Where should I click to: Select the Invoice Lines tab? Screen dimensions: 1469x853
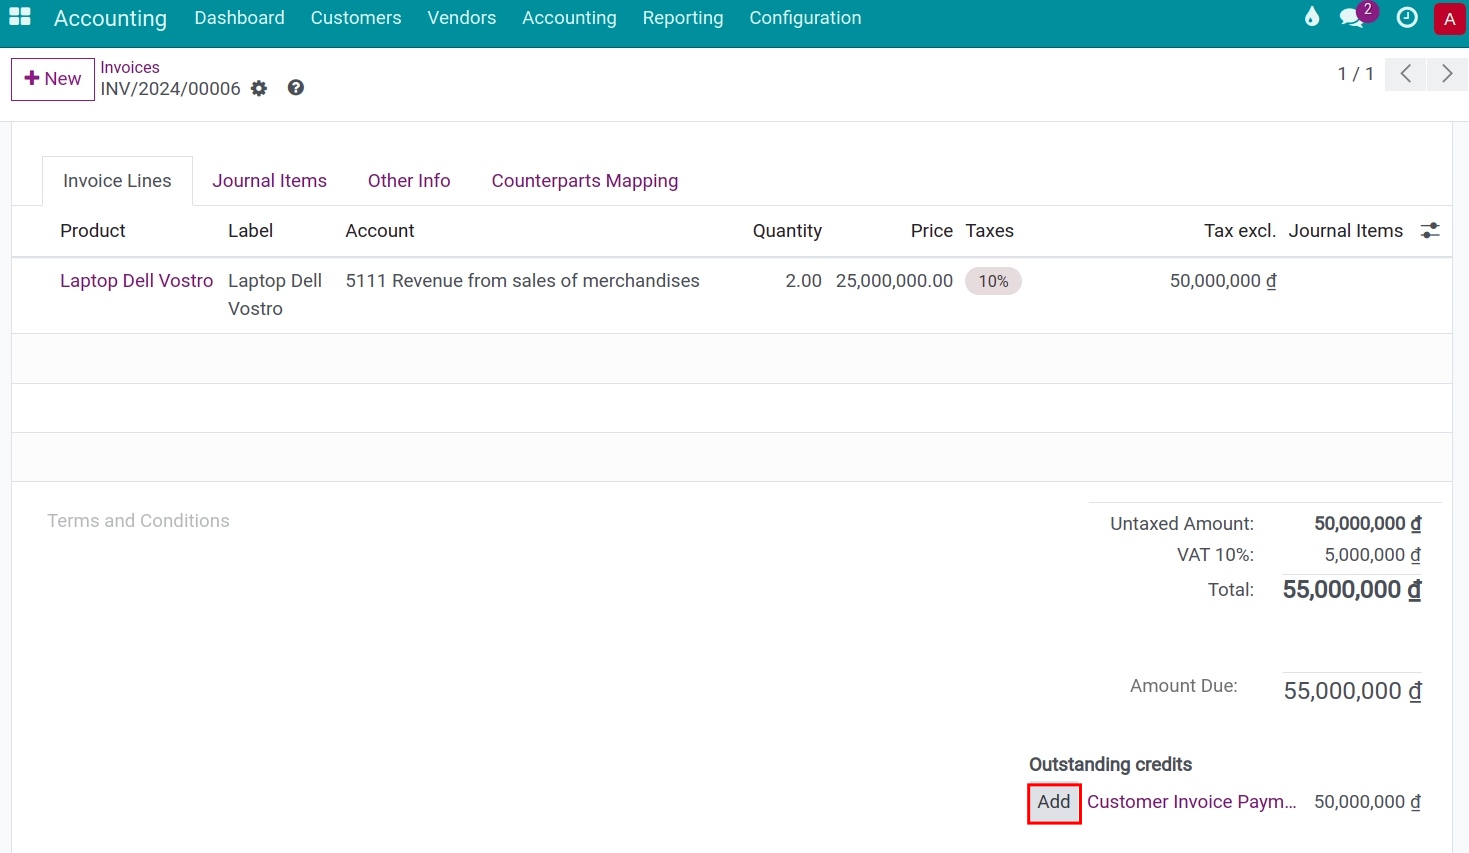[117, 181]
